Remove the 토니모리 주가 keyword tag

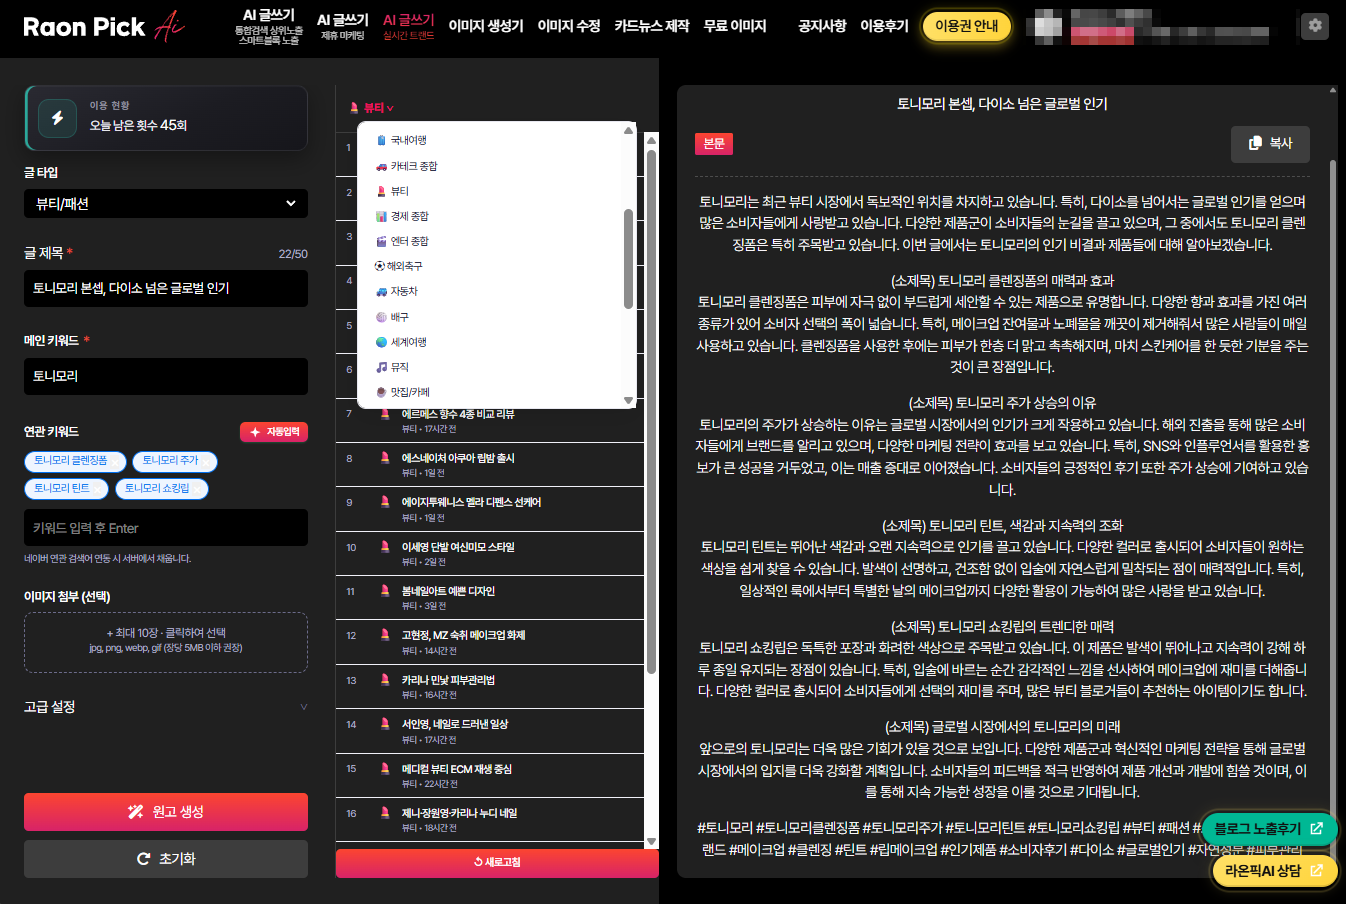tap(208, 461)
